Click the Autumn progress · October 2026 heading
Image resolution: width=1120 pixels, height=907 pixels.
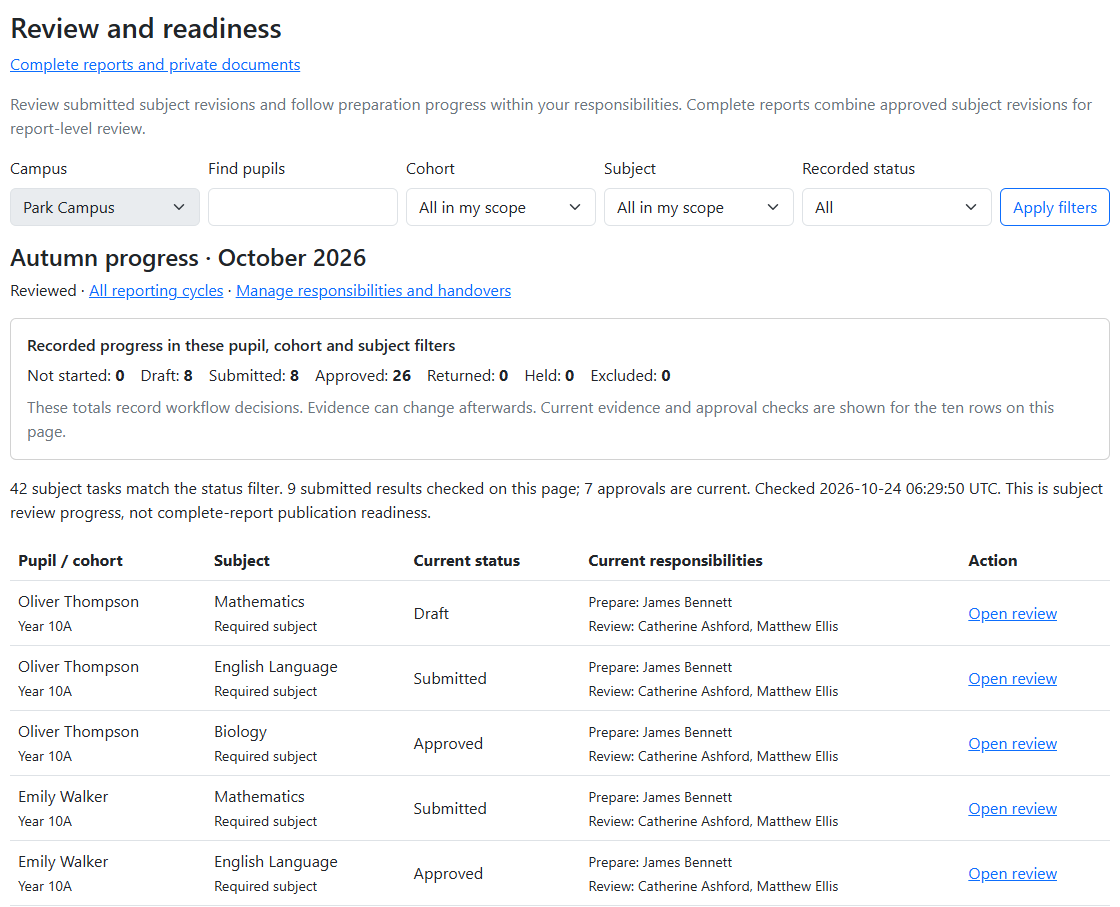coord(188,258)
